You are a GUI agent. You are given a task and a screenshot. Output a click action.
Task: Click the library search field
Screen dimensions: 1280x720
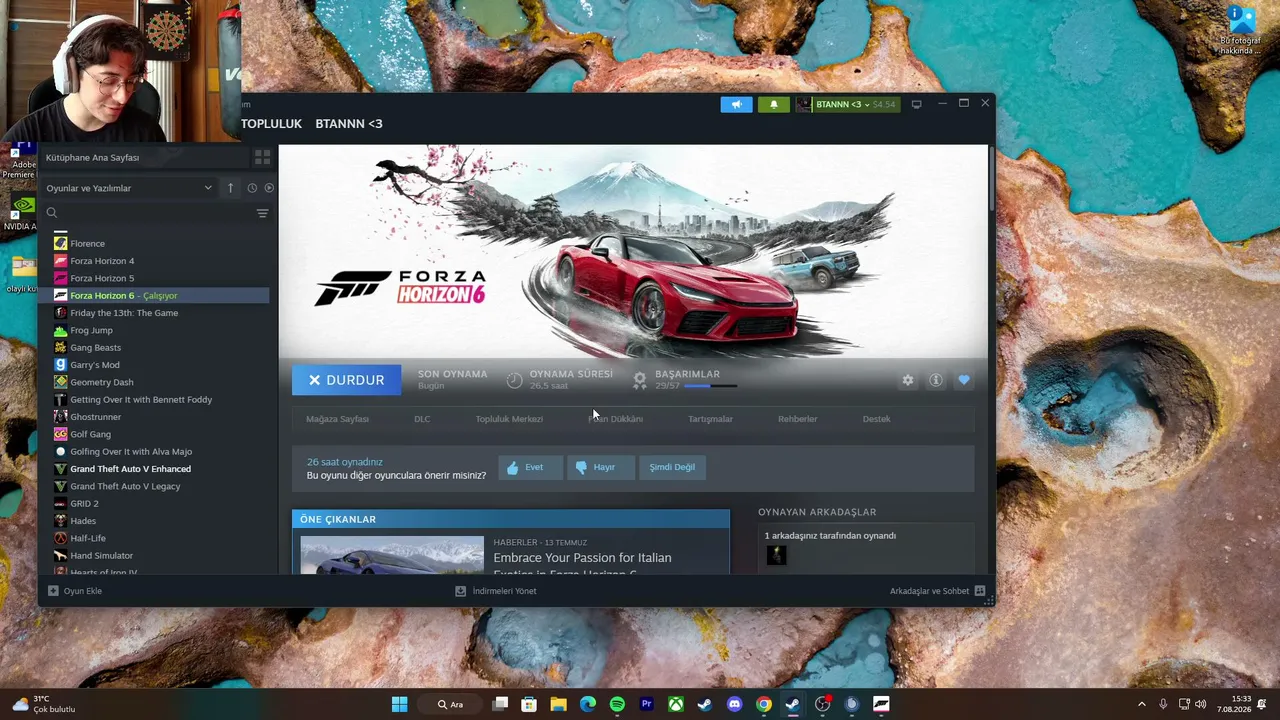coord(150,213)
